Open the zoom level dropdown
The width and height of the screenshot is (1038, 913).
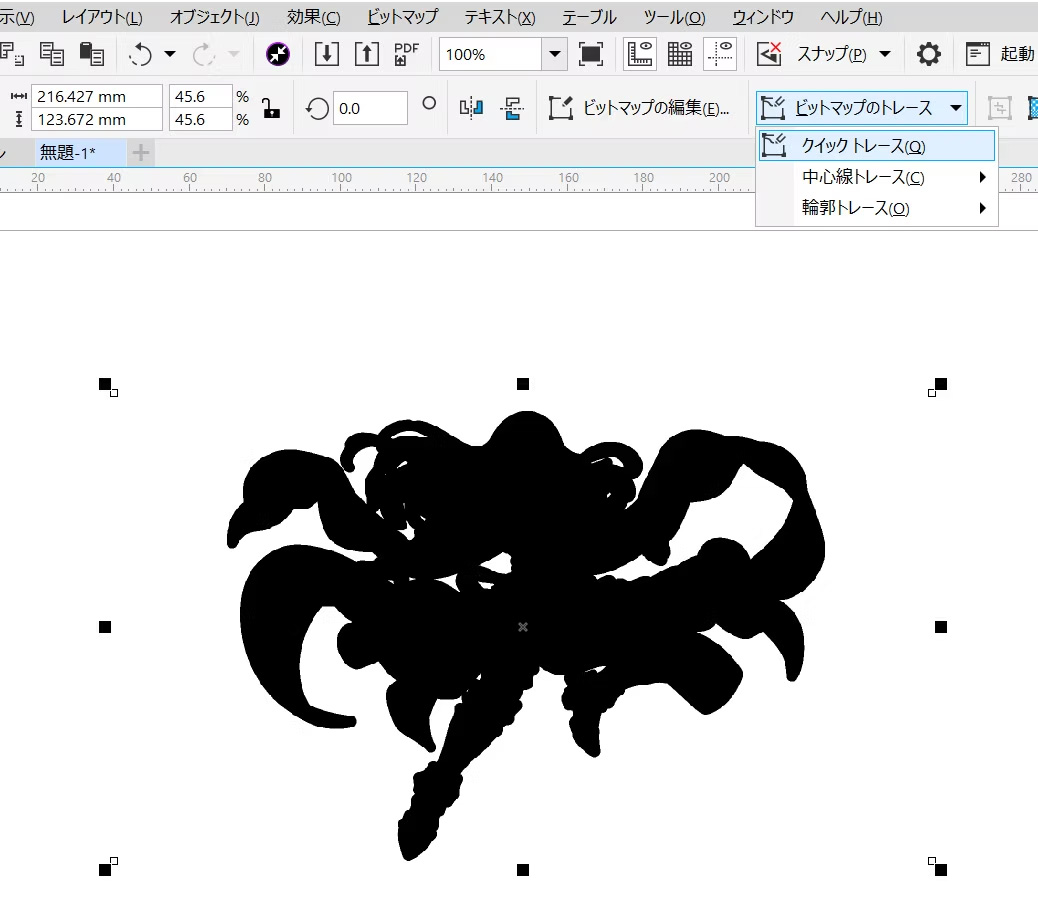[x=557, y=54]
